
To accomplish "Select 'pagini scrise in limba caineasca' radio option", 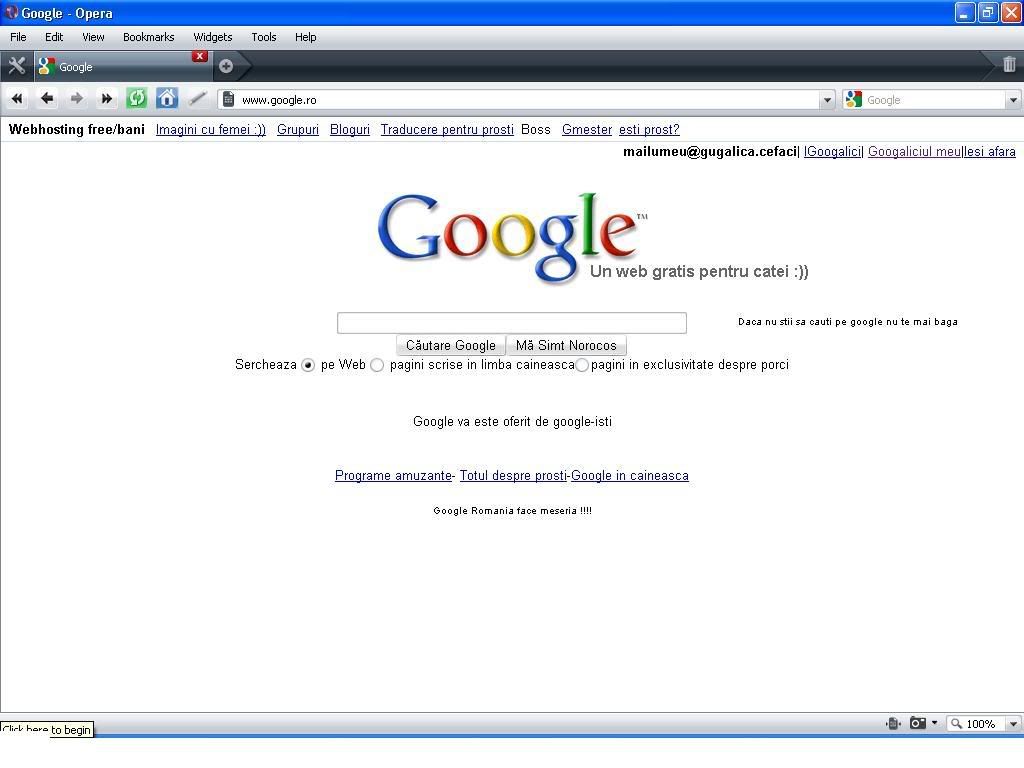I will click(377, 365).
